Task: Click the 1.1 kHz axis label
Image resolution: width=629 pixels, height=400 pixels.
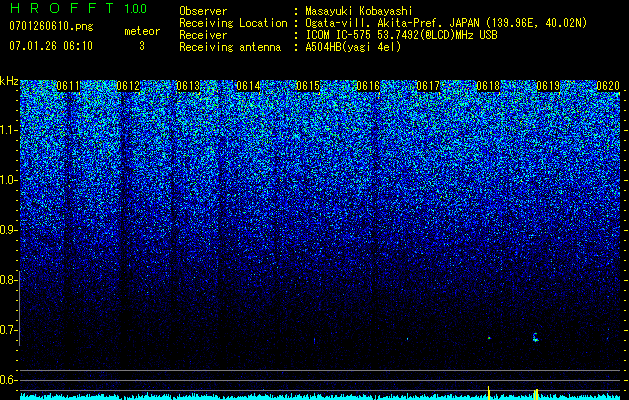Action: (9, 130)
